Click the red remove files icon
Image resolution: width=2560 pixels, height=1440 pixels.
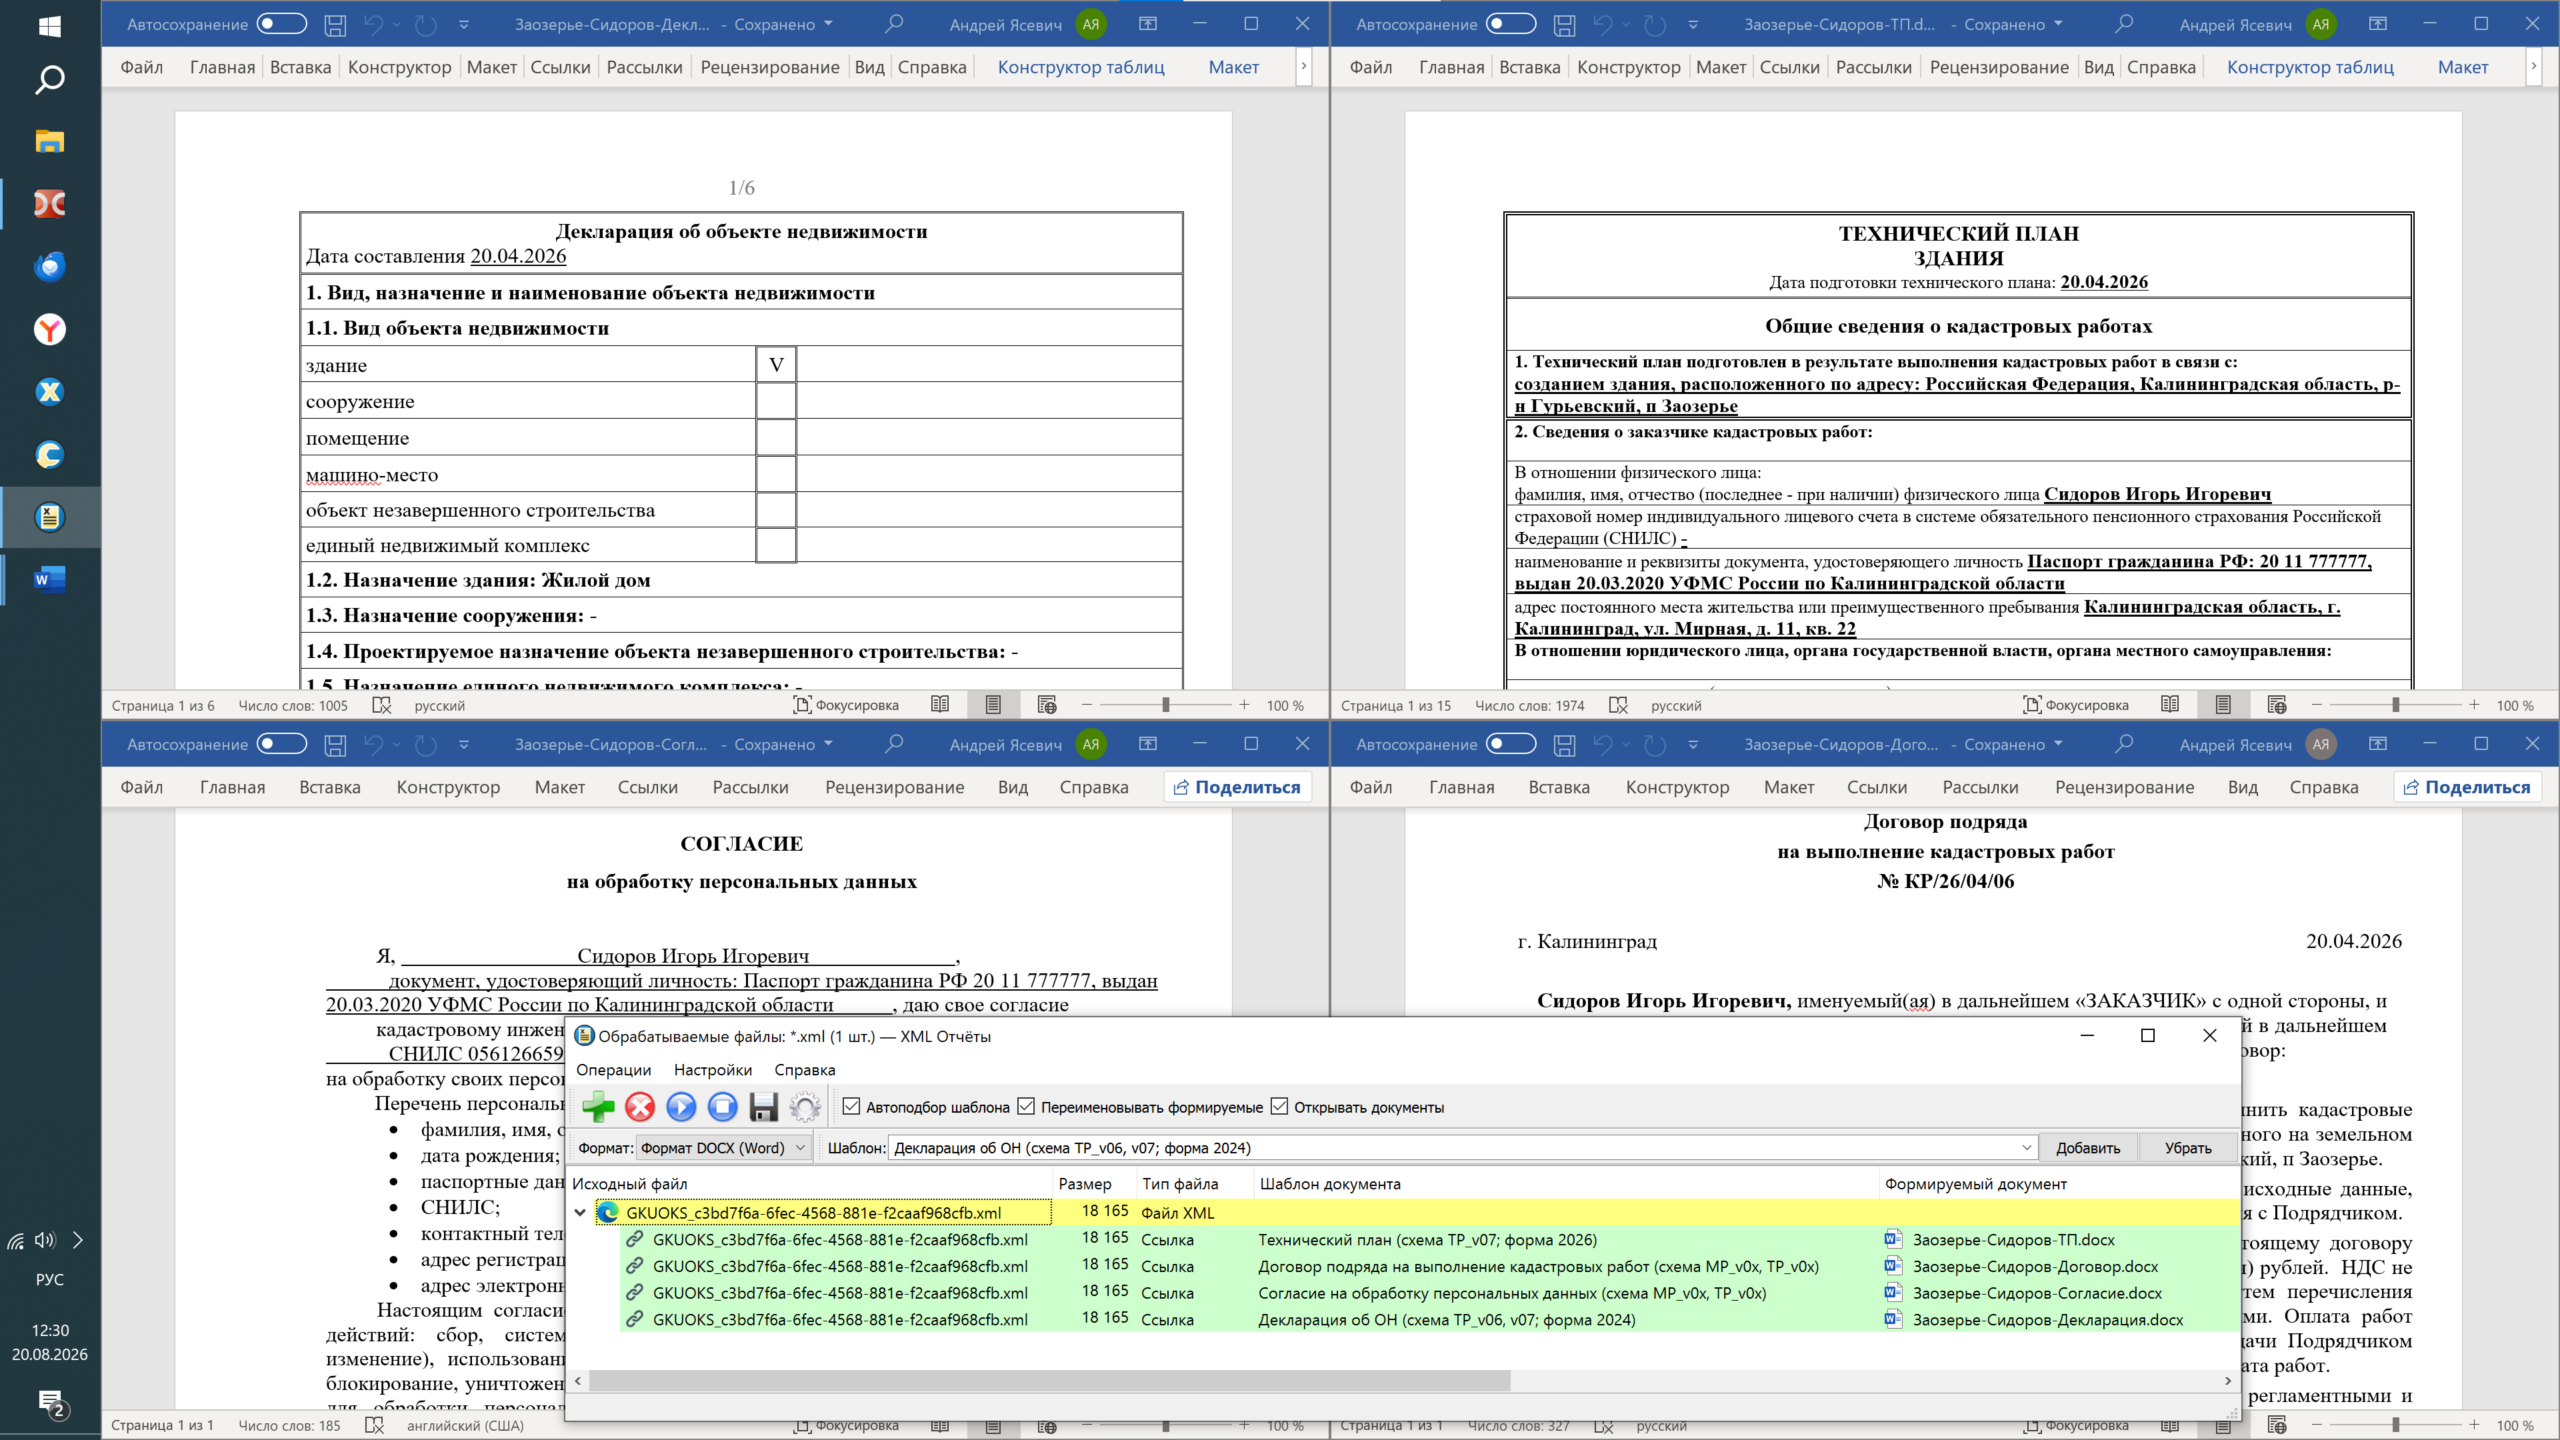(640, 1106)
